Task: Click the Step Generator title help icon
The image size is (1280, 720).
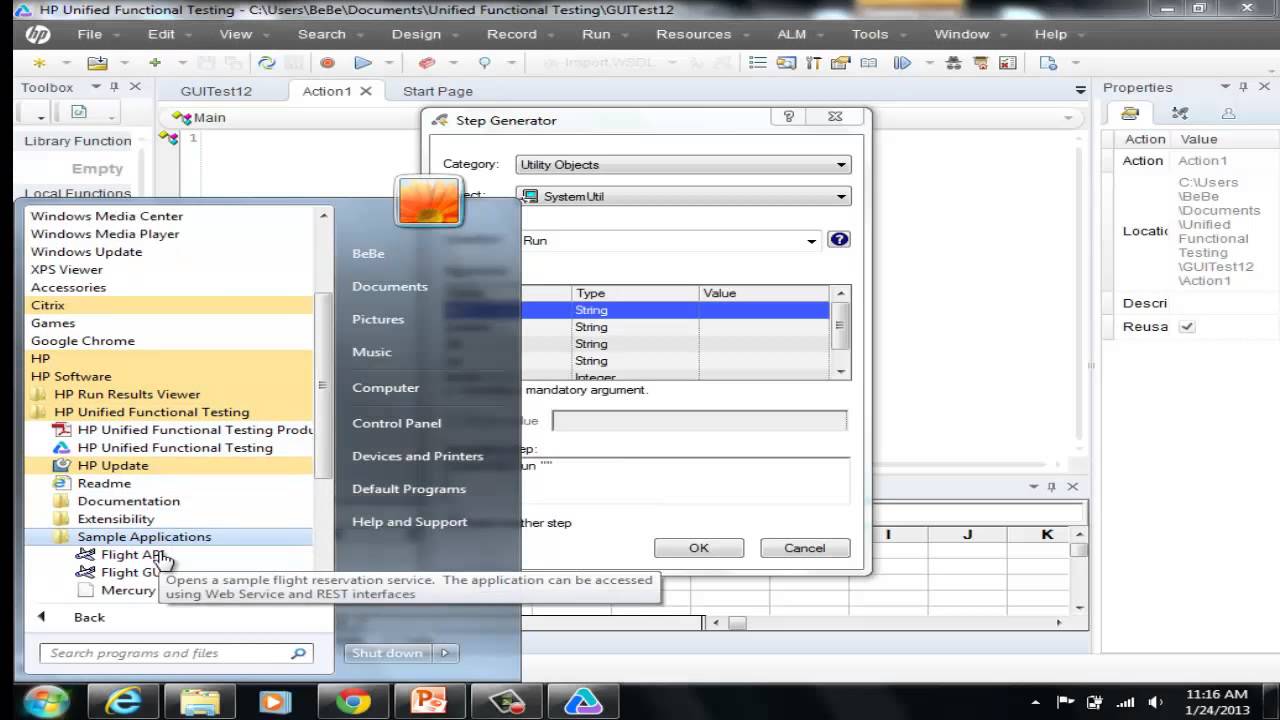Action: coord(788,116)
